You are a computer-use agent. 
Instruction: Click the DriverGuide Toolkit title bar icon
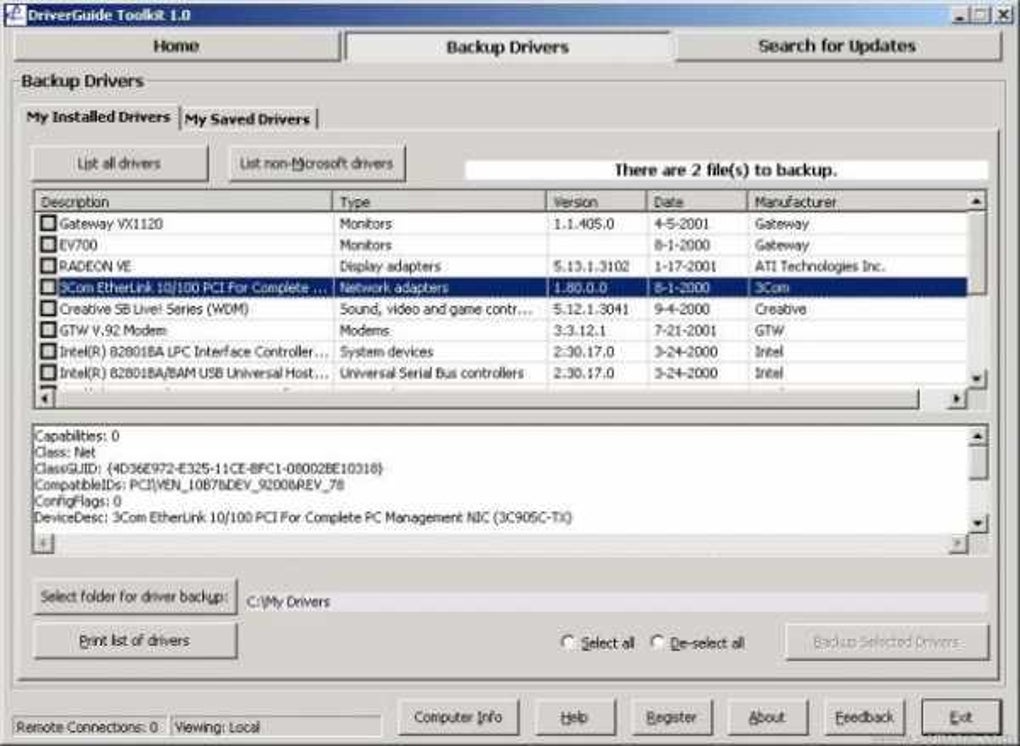click(x=16, y=14)
